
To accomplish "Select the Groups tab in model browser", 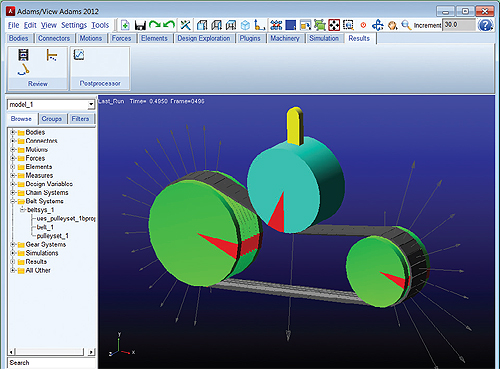I will (52, 119).
